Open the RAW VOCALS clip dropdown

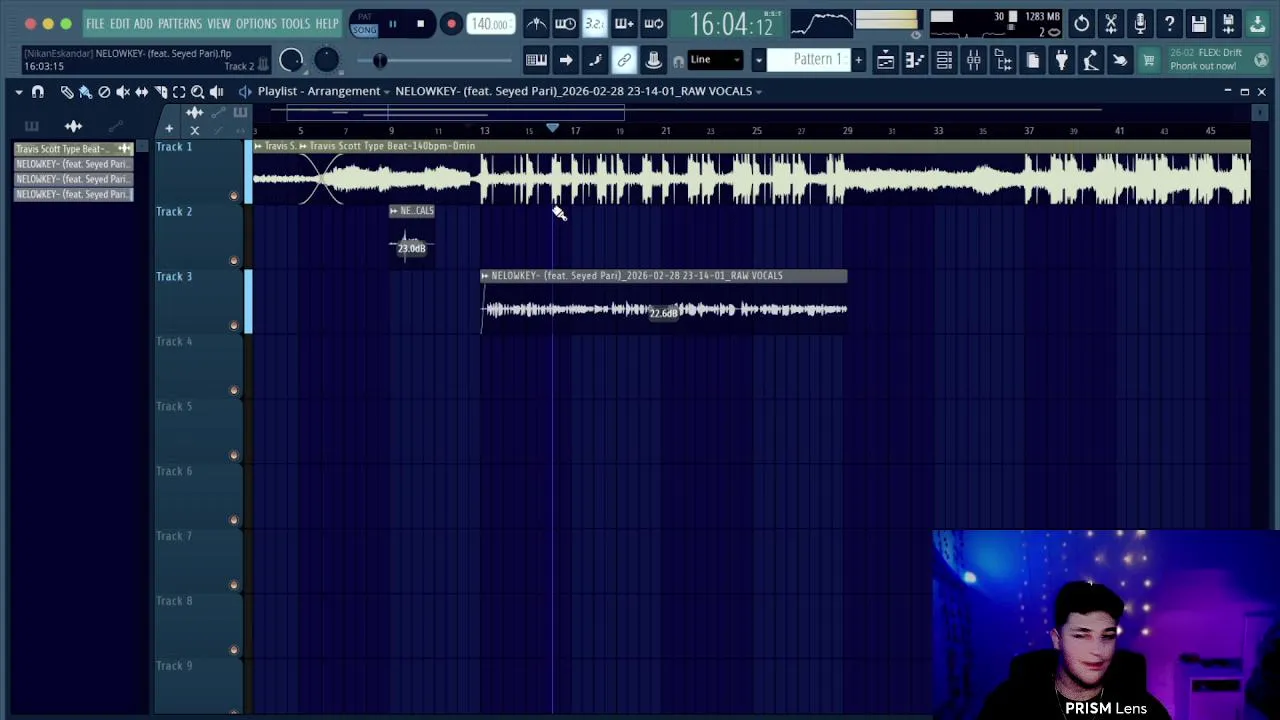[x=579, y=91]
